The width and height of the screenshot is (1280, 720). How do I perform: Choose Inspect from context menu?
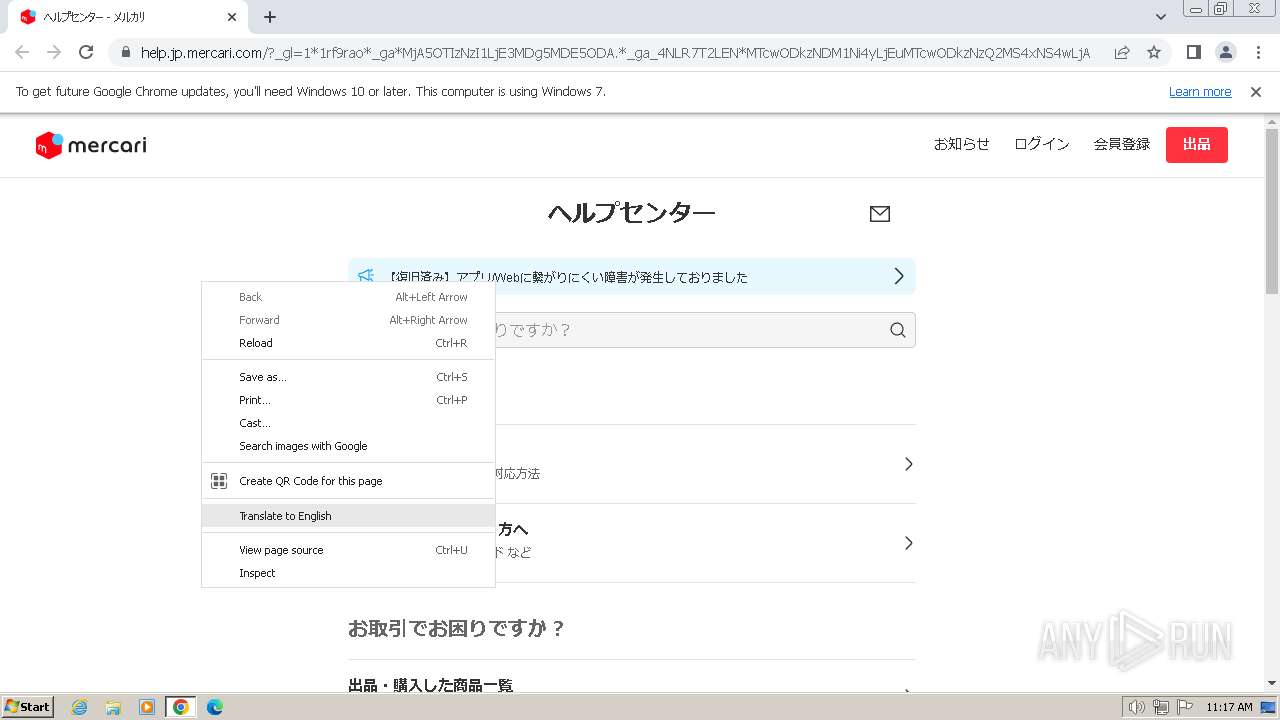click(x=348, y=573)
